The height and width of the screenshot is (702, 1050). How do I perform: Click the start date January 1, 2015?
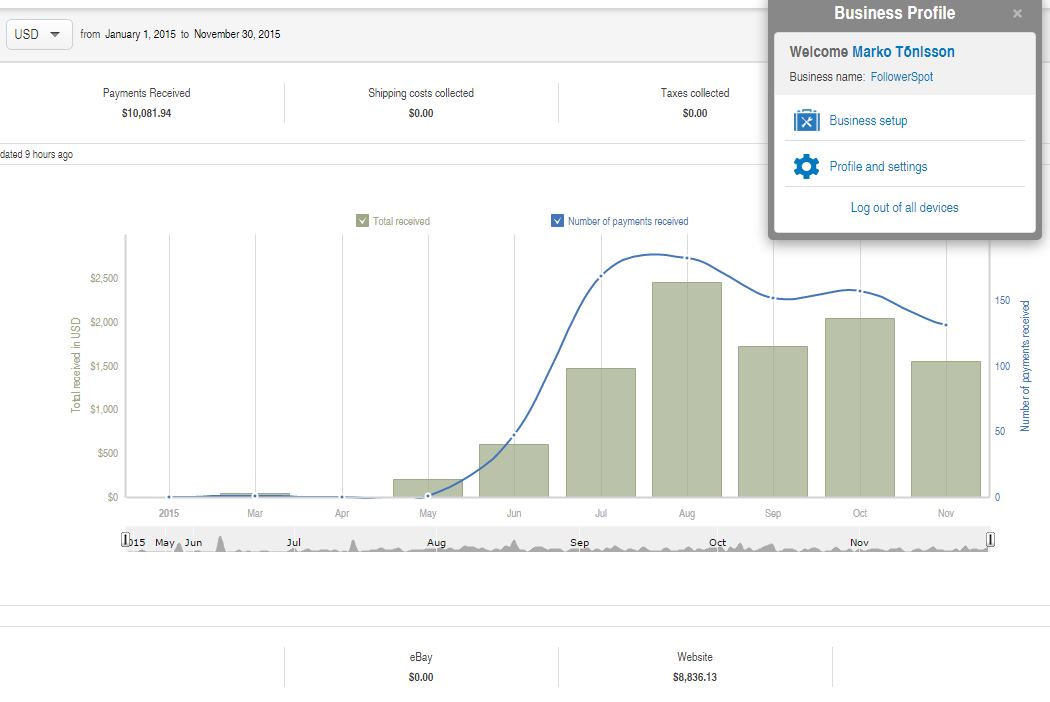coord(140,34)
